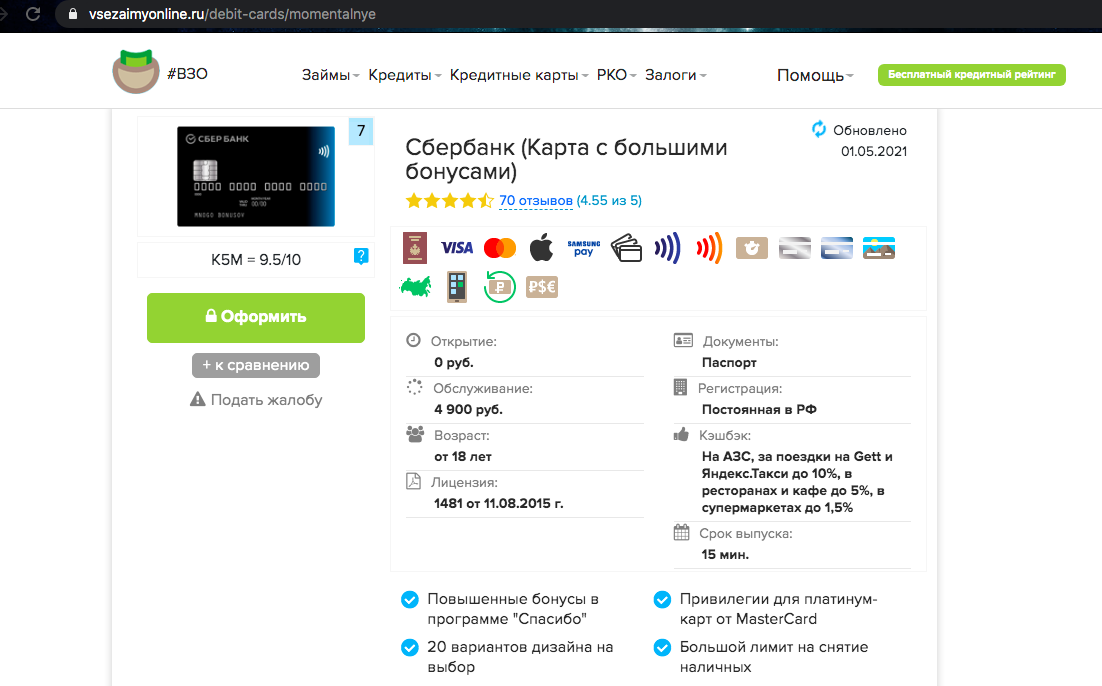Click checkmark next to Большой лимит на снятие
Screen dimensions: 1102x686
coord(662,647)
